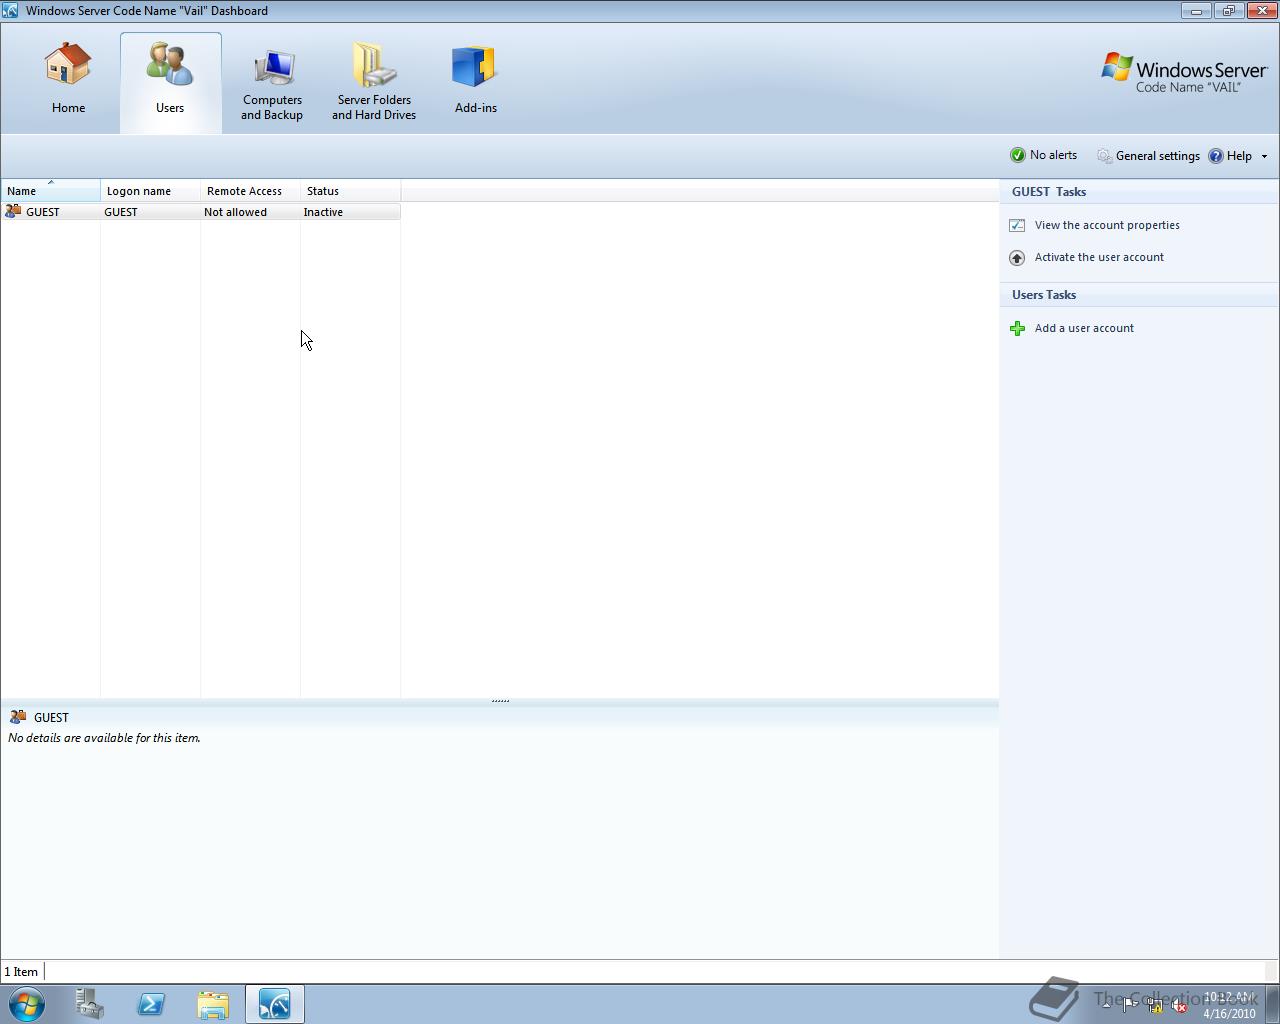Screen dimensions: 1280x1024
Task: Click the network status tray icon
Action: click(1155, 1006)
